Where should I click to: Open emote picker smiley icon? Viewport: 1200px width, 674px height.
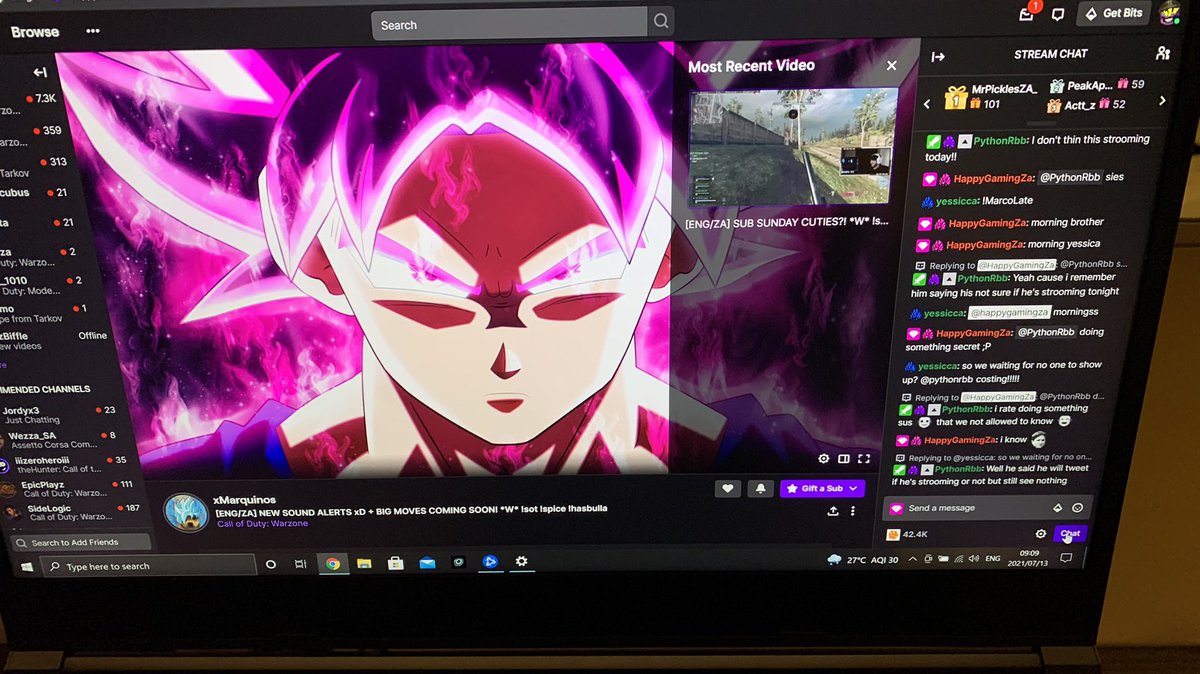[x=1077, y=507]
